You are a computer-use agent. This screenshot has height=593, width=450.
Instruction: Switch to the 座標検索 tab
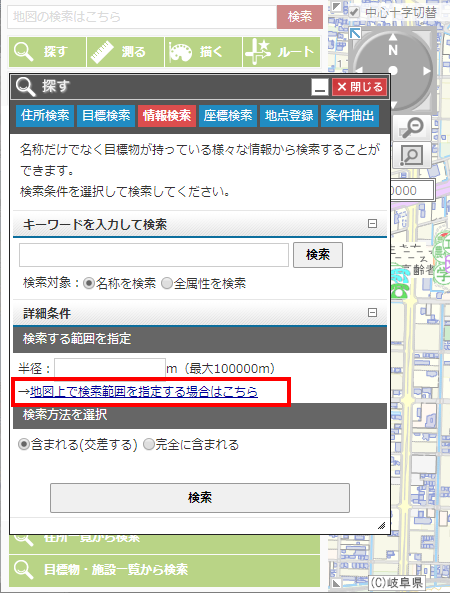pos(228,115)
